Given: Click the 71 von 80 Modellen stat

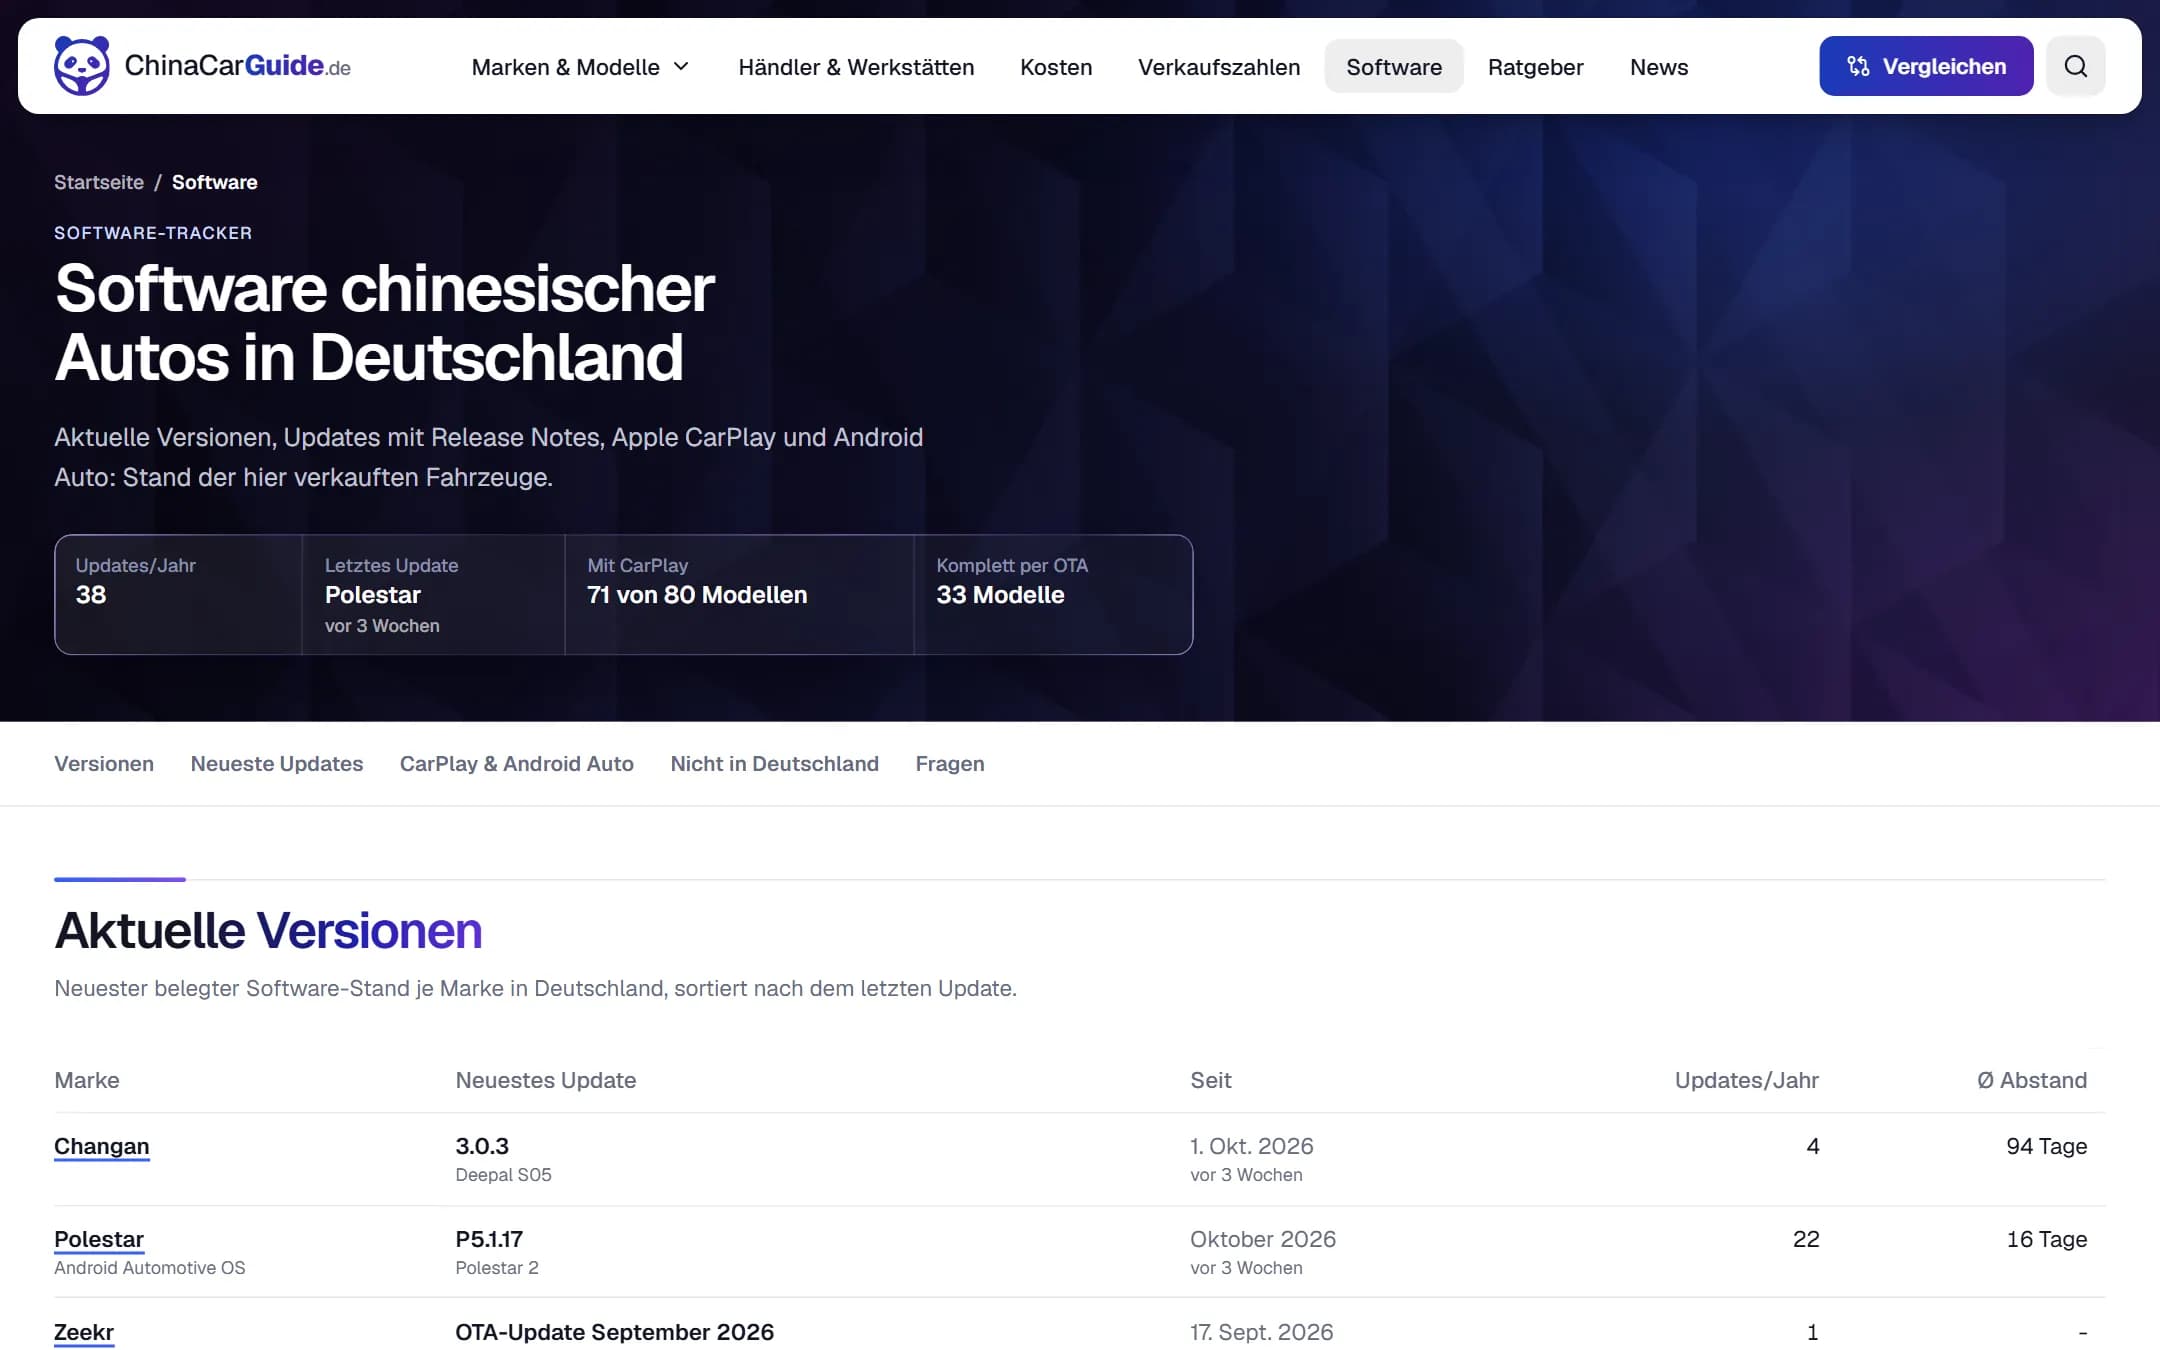Looking at the screenshot, I should point(697,595).
